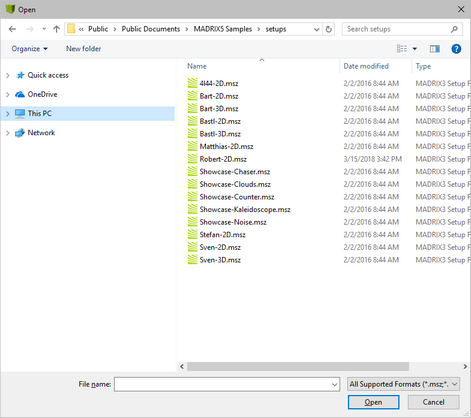Expand the This PC tree node
This screenshot has height=418, width=471.
[x=8, y=114]
